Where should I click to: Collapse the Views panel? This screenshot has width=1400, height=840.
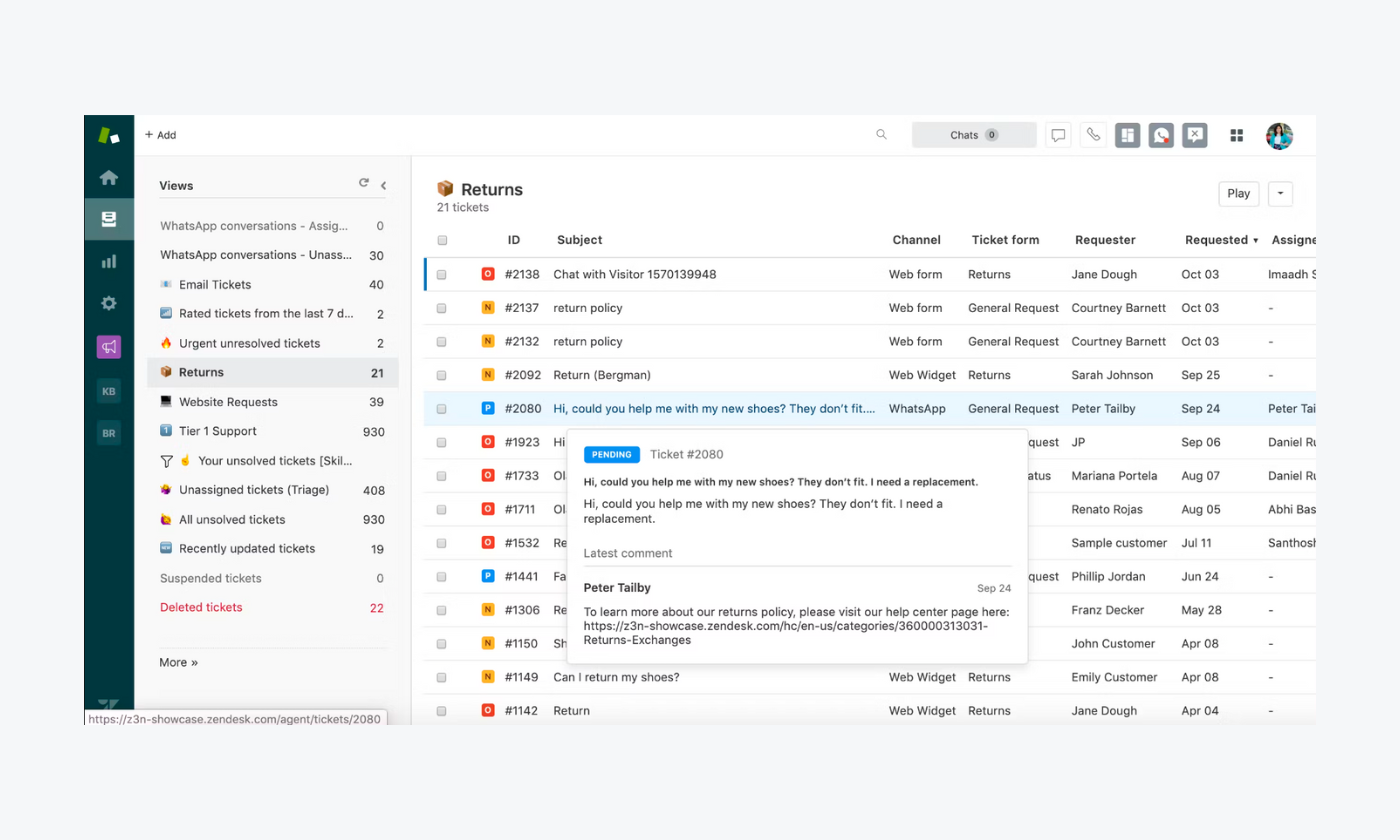[384, 185]
